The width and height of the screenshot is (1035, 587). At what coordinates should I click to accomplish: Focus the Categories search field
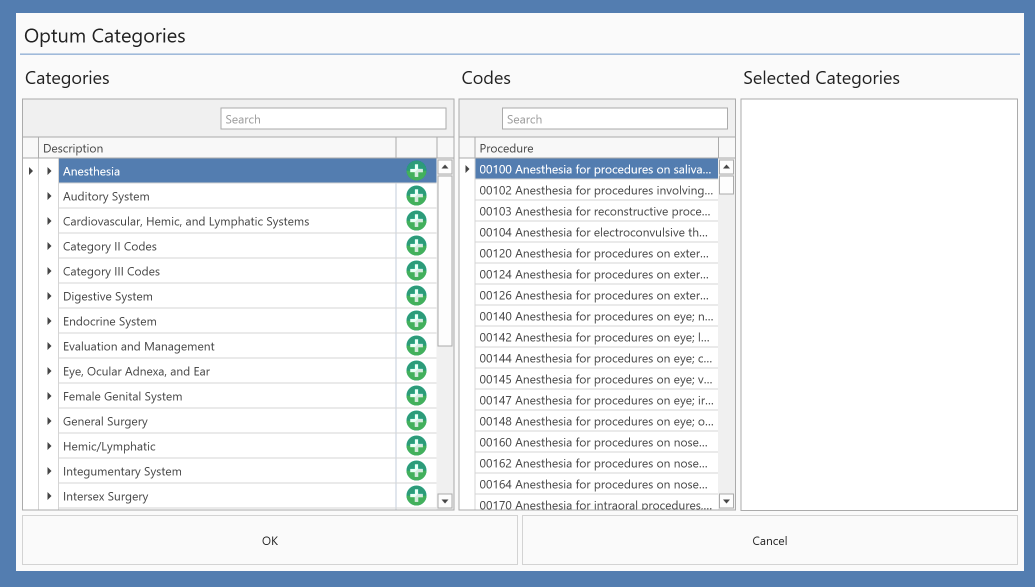click(x=333, y=119)
